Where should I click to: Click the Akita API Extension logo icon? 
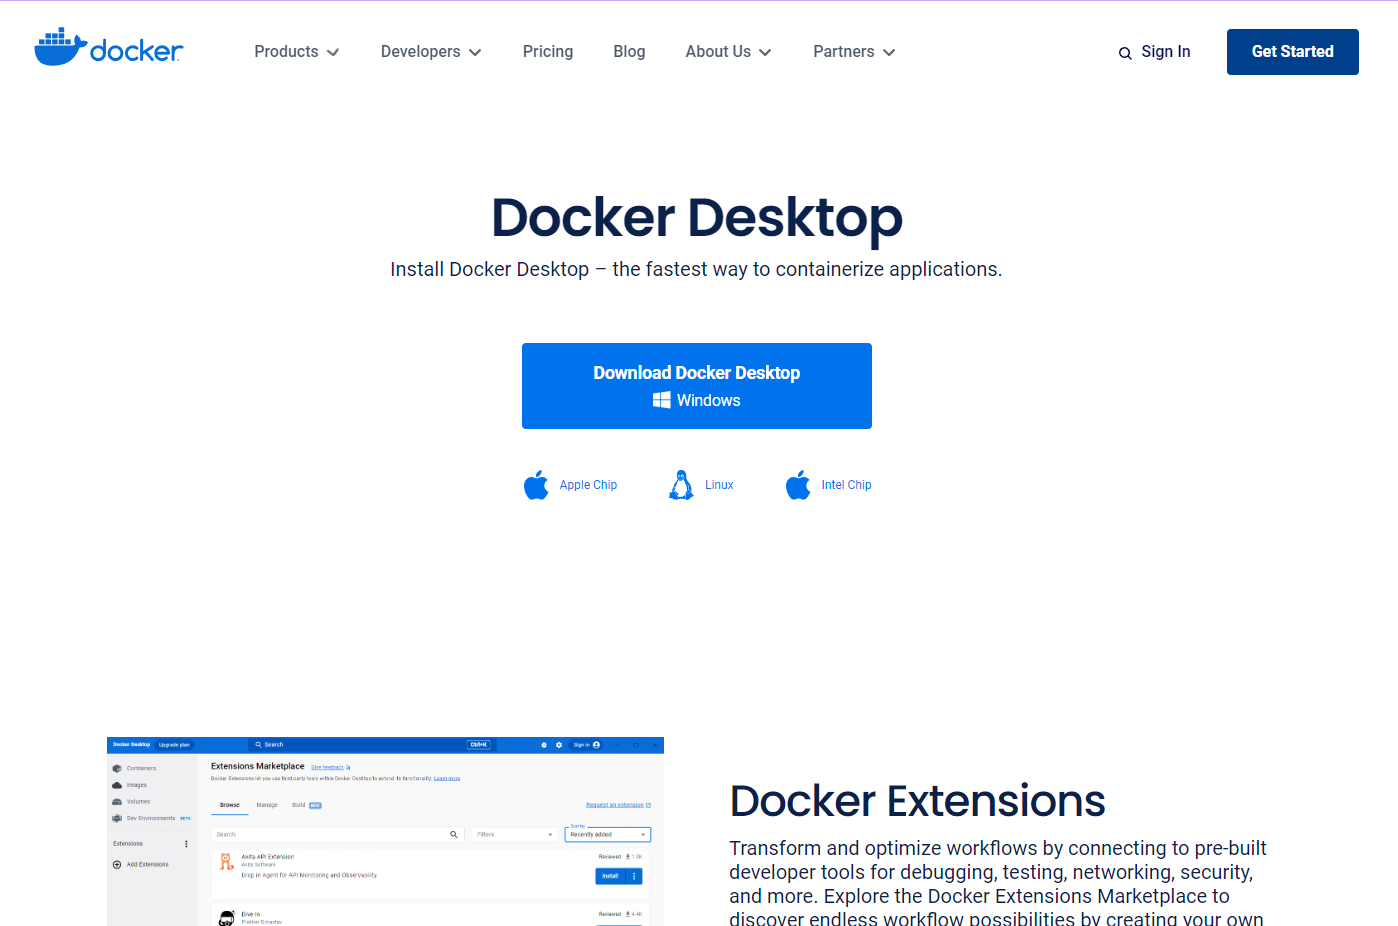tap(227, 862)
